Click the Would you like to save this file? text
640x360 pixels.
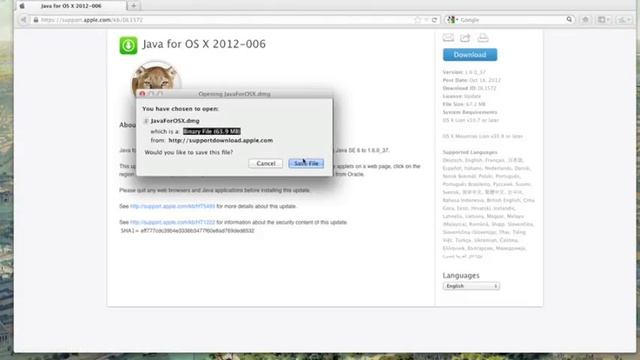pyautogui.click(x=189, y=152)
